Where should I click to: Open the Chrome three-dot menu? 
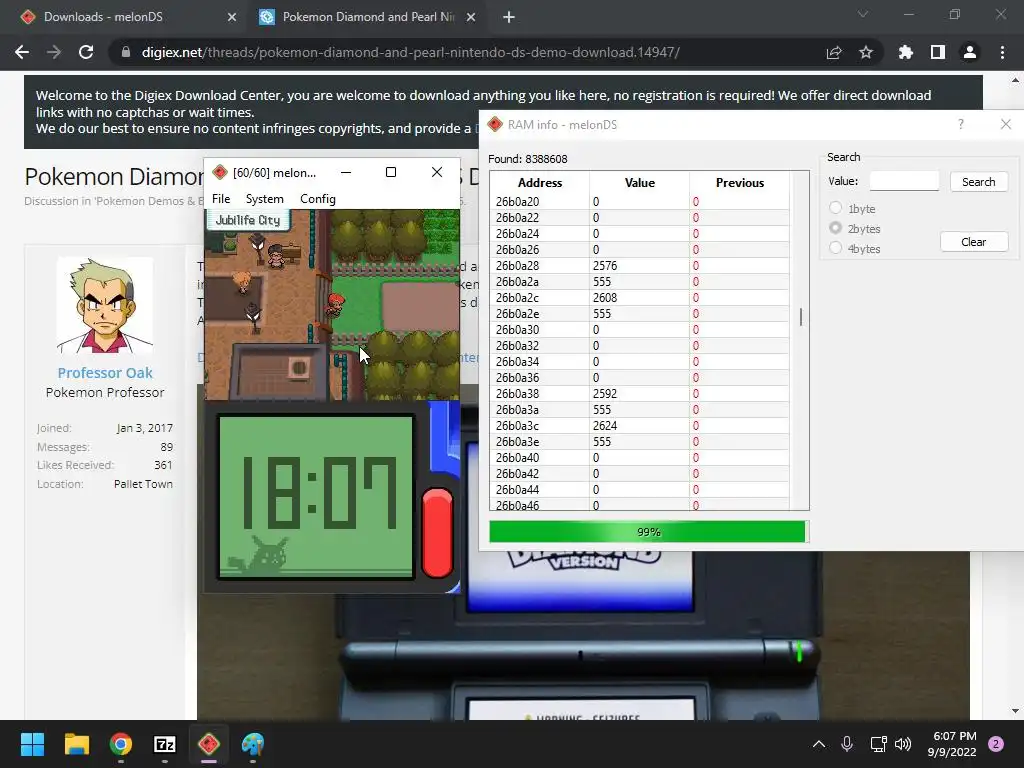tap(1002, 52)
